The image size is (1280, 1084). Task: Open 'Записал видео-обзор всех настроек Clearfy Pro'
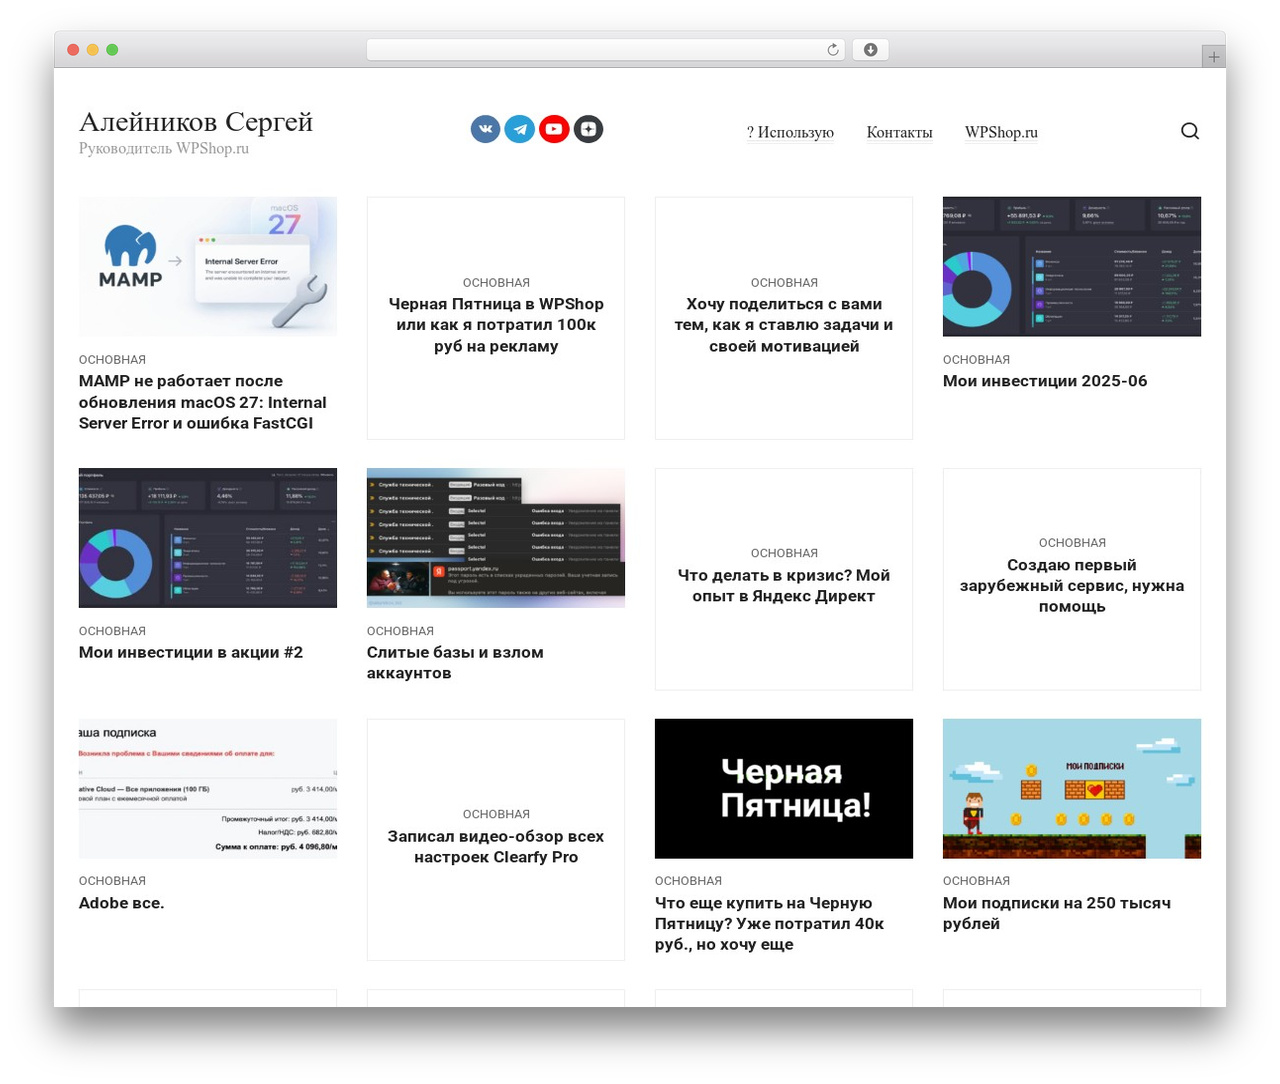(x=496, y=846)
